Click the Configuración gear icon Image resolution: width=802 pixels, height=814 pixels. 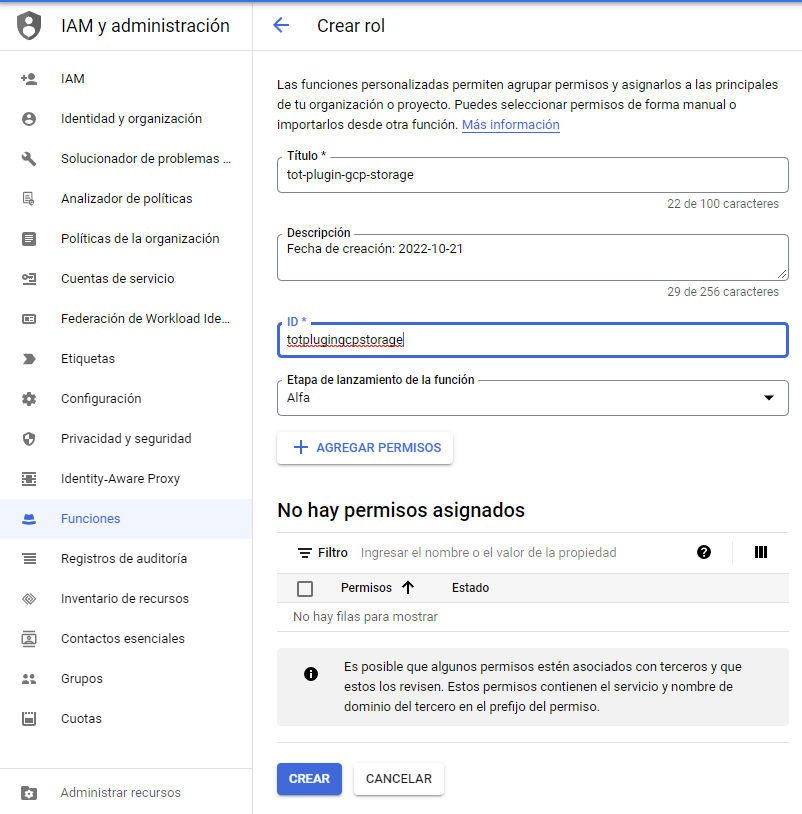[x=29, y=398]
